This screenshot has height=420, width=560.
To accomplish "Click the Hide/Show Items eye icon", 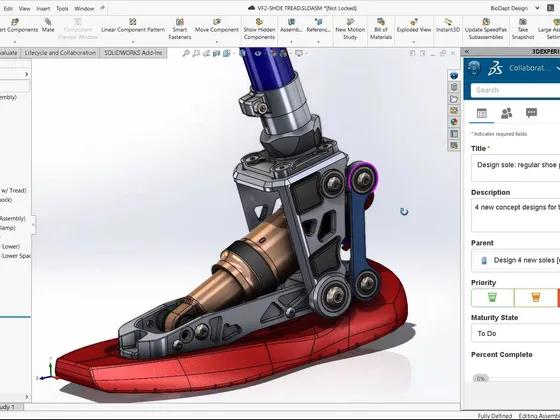I will pyautogui.click(x=258, y=54).
